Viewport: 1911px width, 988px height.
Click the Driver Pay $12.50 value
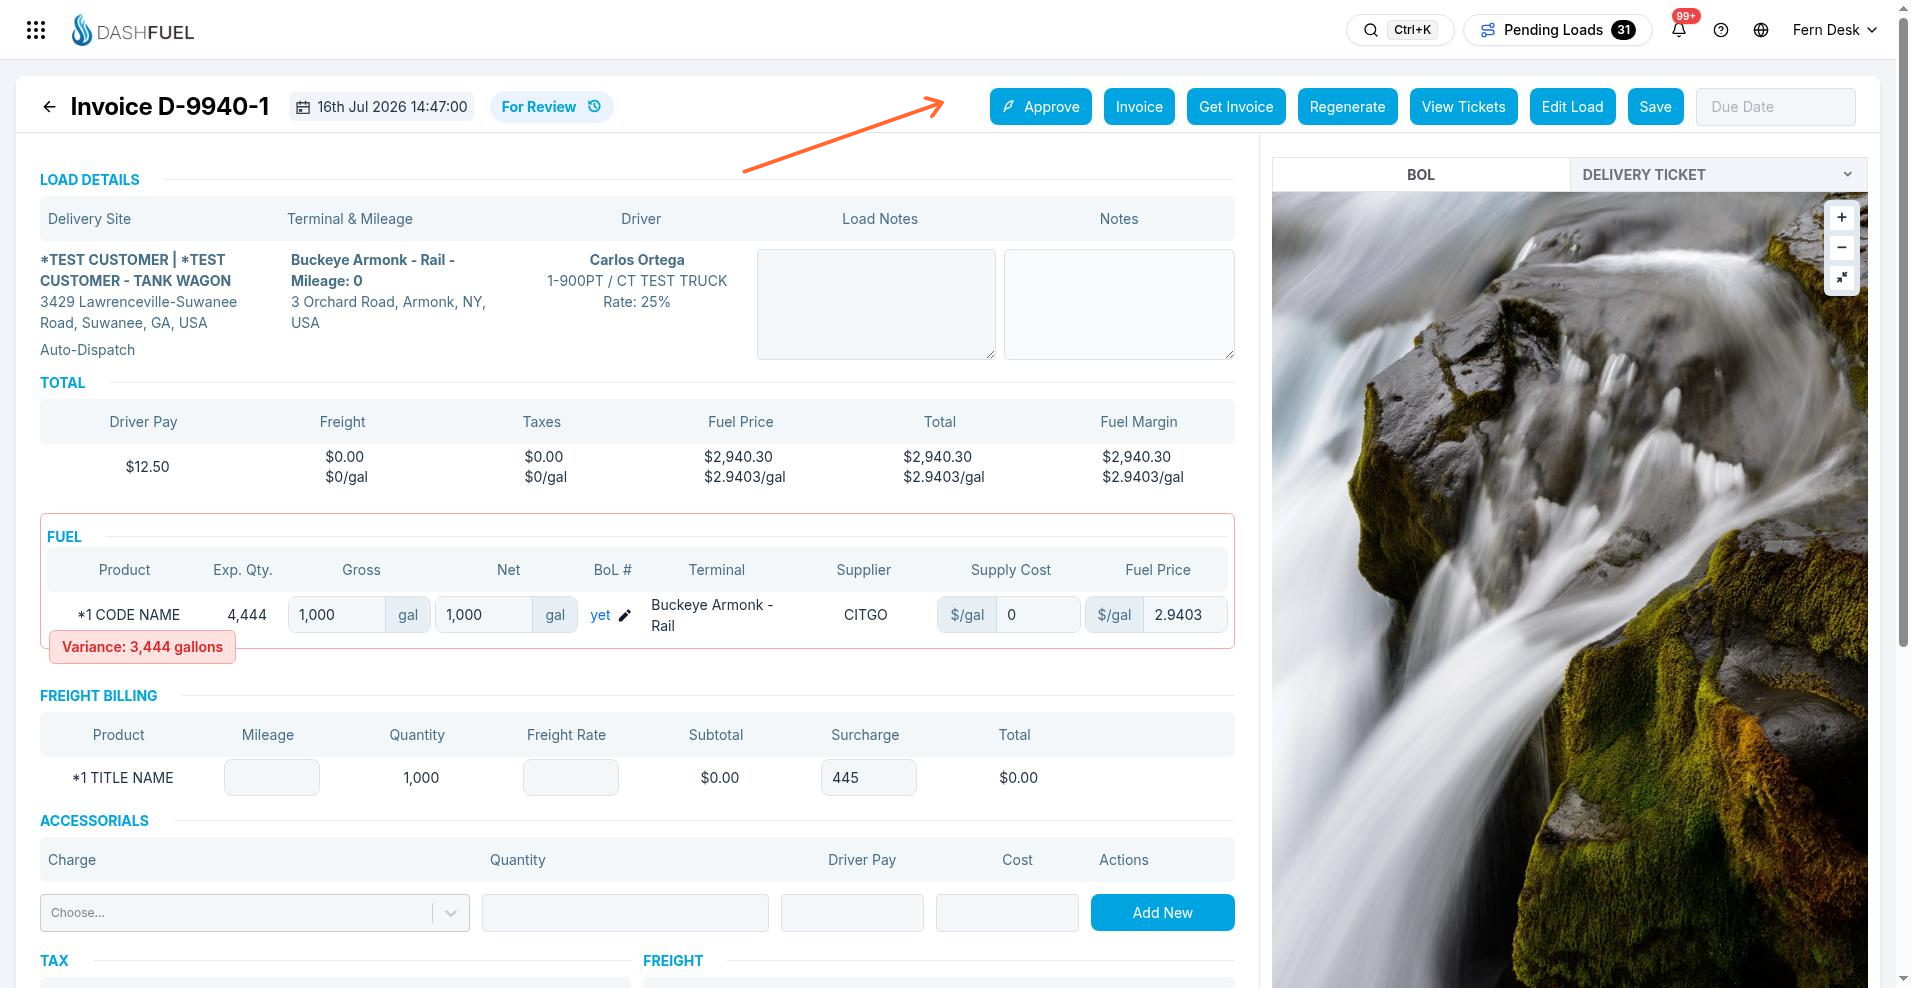[147, 467]
